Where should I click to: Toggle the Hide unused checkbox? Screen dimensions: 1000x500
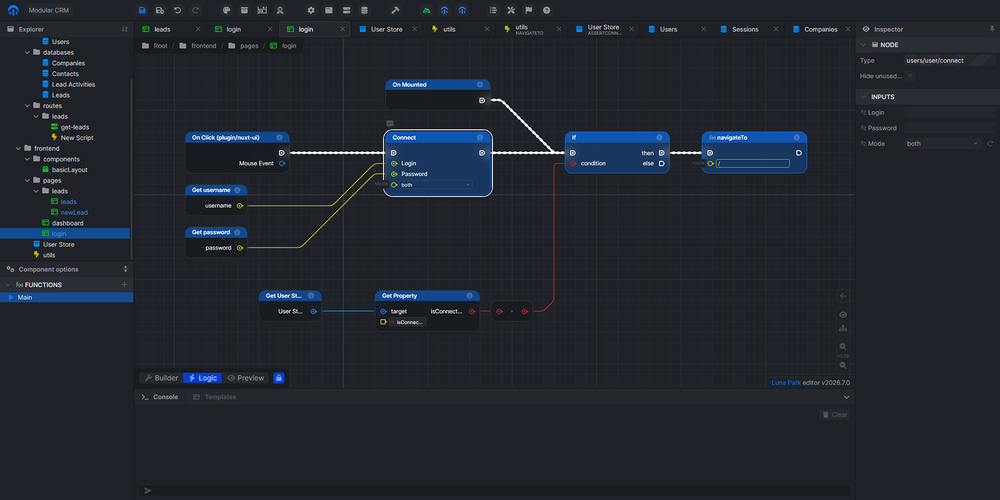[x=910, y=76]
